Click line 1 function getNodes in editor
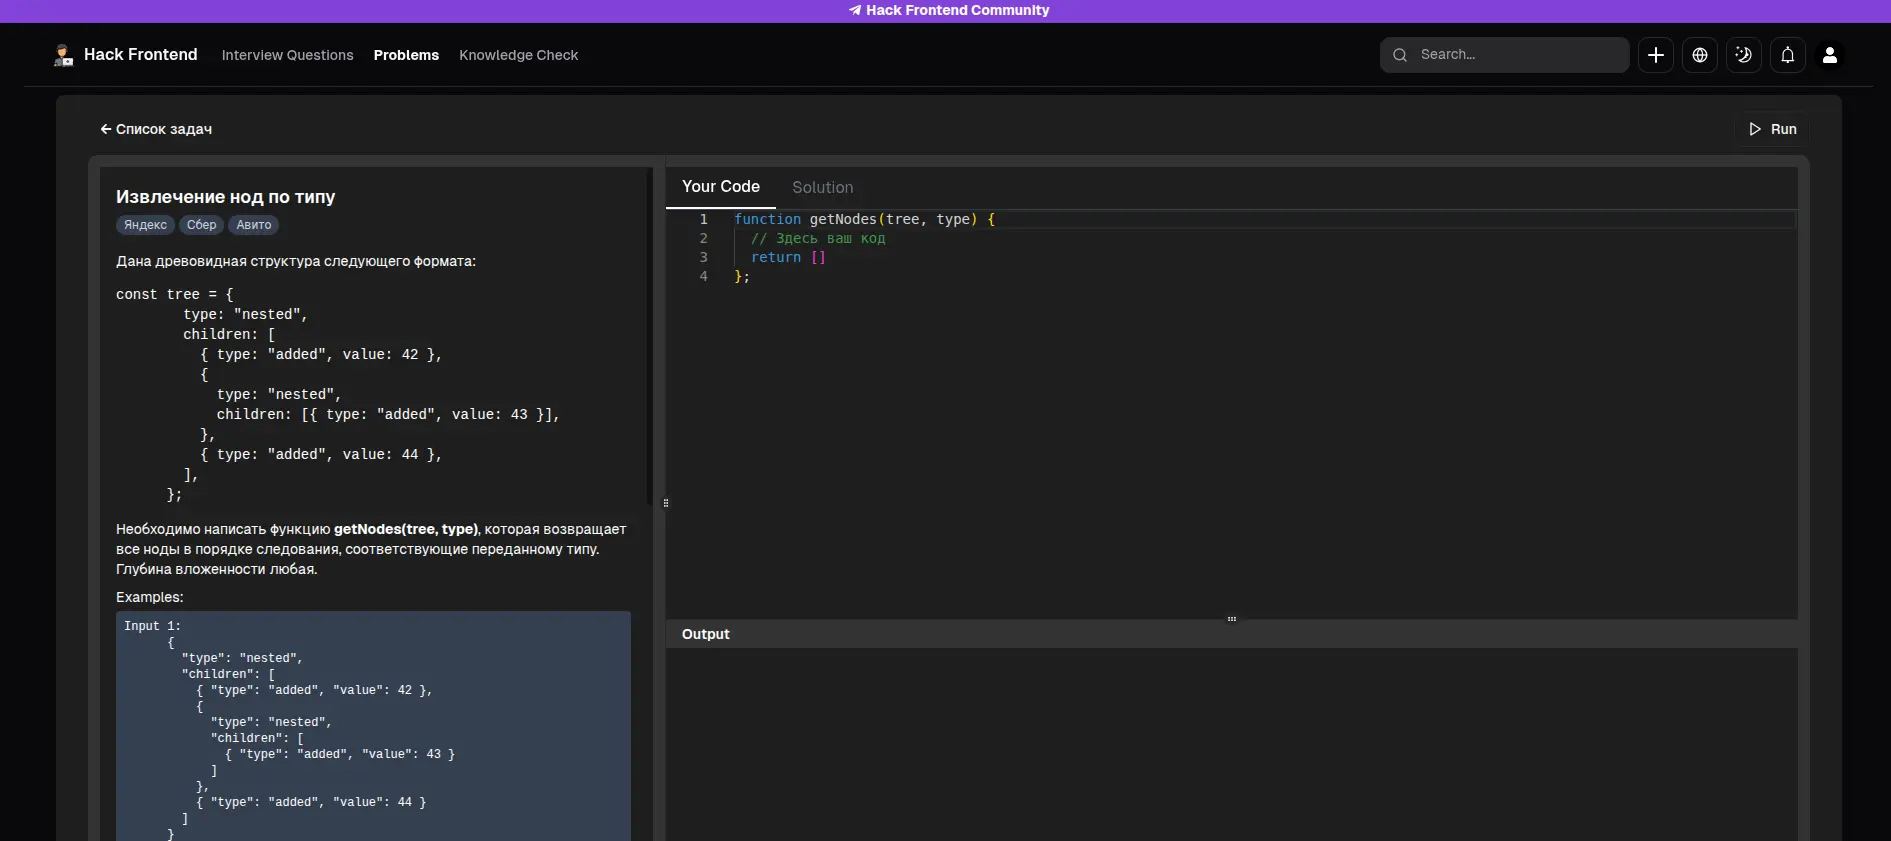Viewport: 1891px width, 841px height. 864,219
